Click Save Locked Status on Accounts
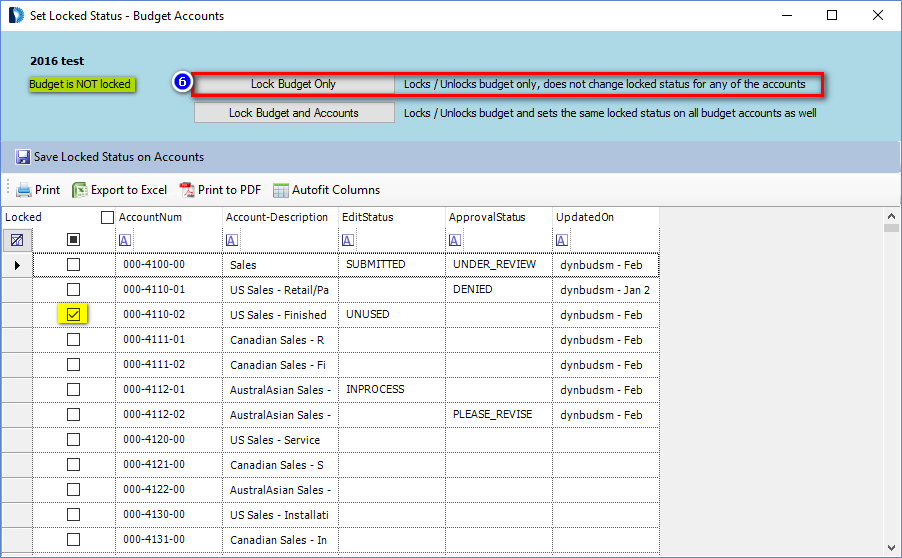902x558 pixels. point(110,157)
